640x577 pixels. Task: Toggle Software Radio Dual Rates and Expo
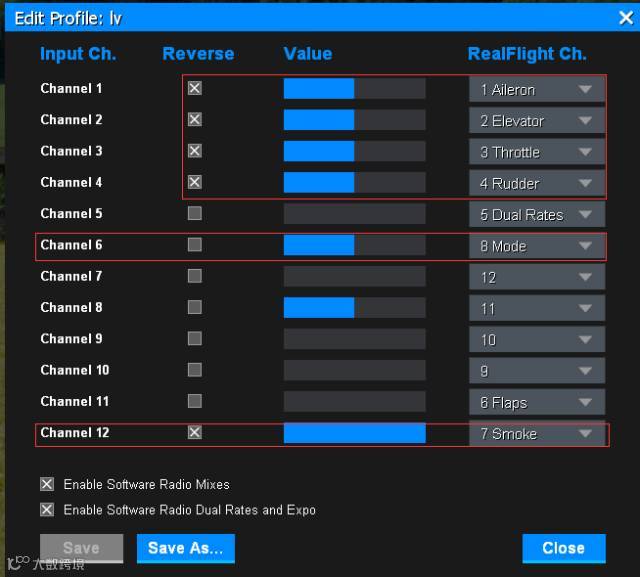tap(47, 510)
